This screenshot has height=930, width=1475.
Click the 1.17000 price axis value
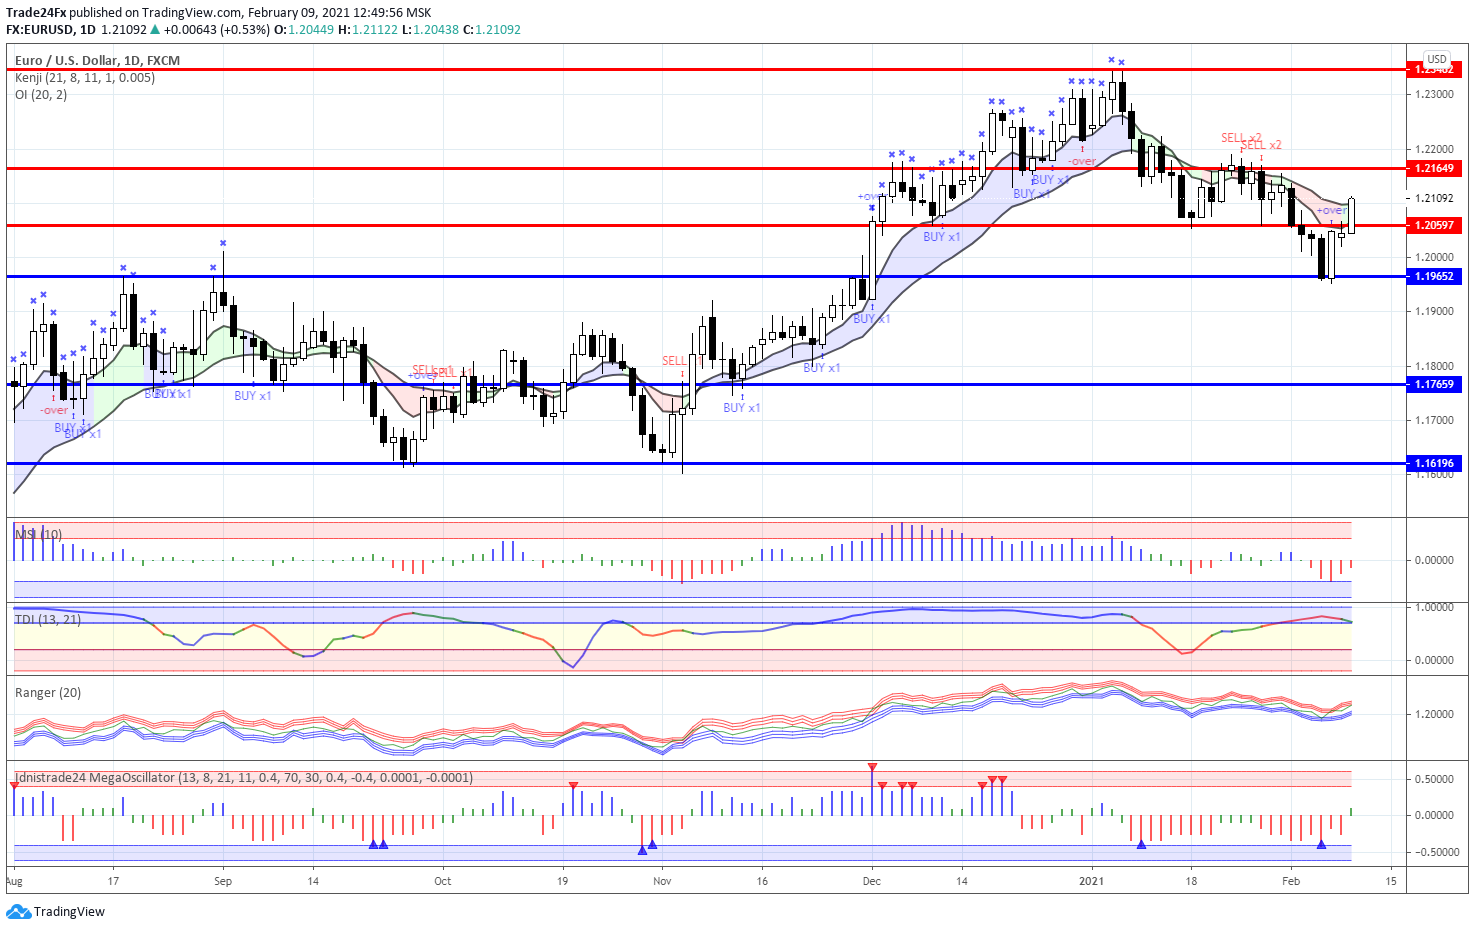(x=1434, y=420)
